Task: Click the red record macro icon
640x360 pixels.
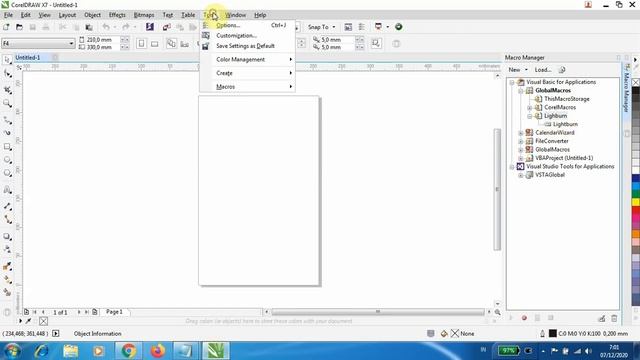Action: click(524, 318)
